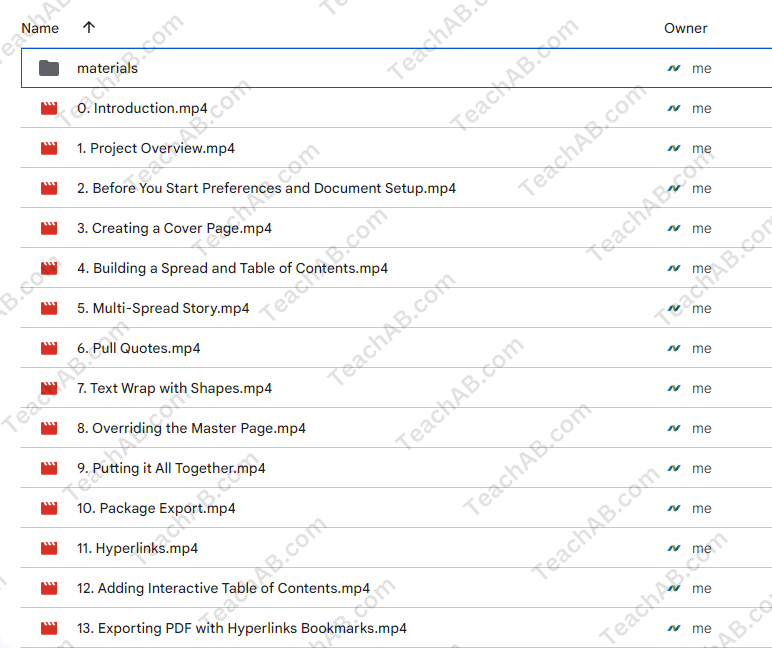The width and height of the screenshot is (772, 648).
Task: Click owner 'me' in 9. Putting it All Together row
Action: tap(702, 469)
